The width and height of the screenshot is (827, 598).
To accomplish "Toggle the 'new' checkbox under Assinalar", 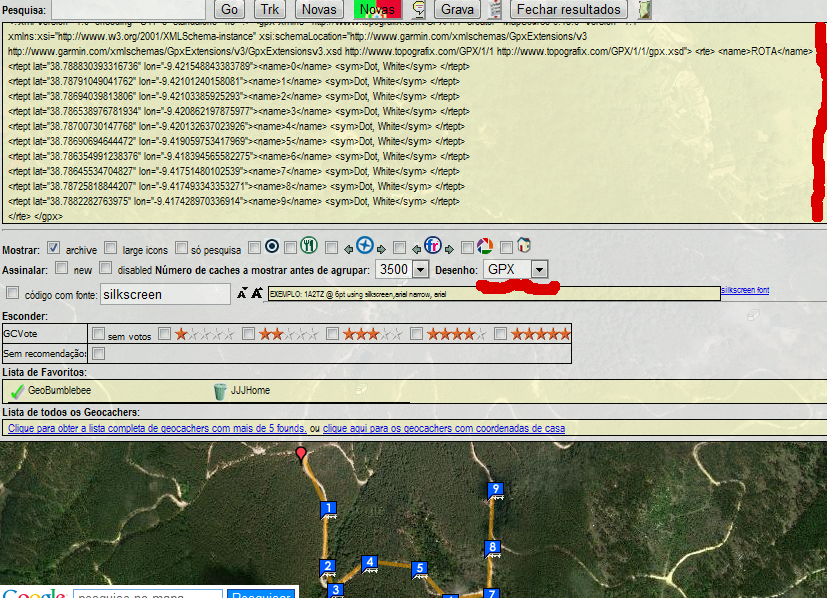I will pyautogui.click(x=61, y=268).
